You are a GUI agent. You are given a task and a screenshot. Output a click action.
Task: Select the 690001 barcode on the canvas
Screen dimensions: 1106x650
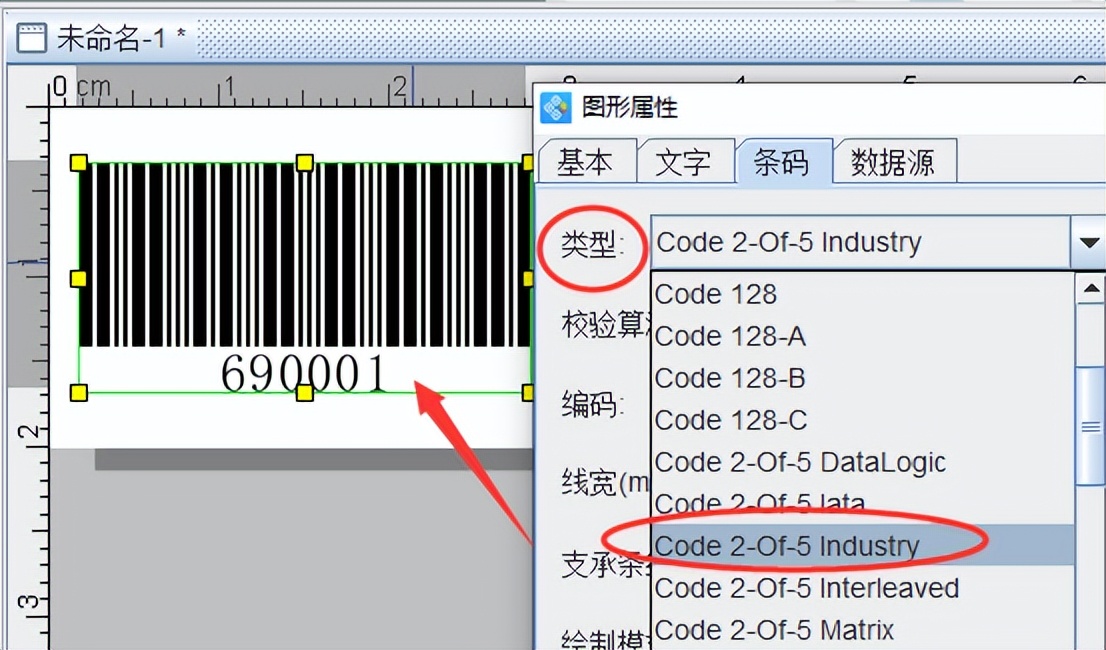(x=300, y=270)
